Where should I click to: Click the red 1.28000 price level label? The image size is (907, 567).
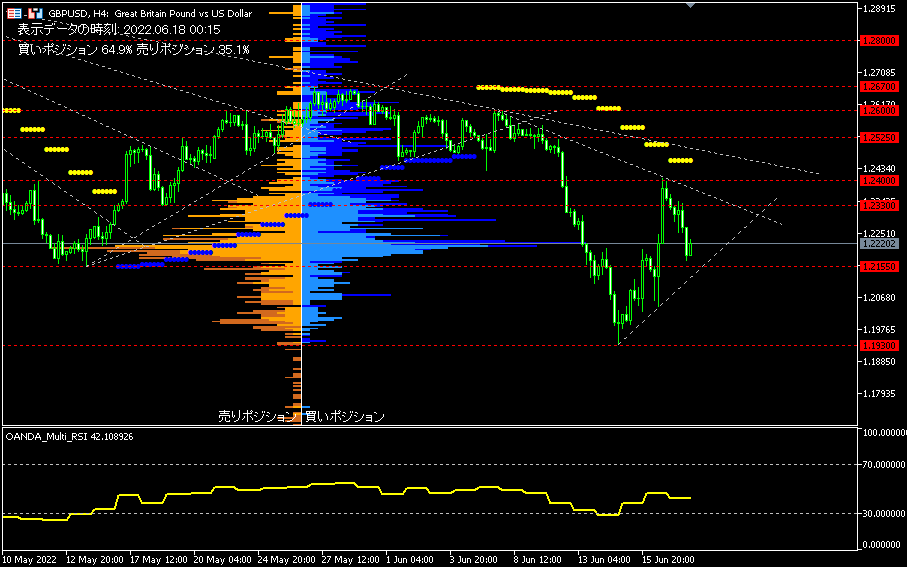[x=879, y=41]
